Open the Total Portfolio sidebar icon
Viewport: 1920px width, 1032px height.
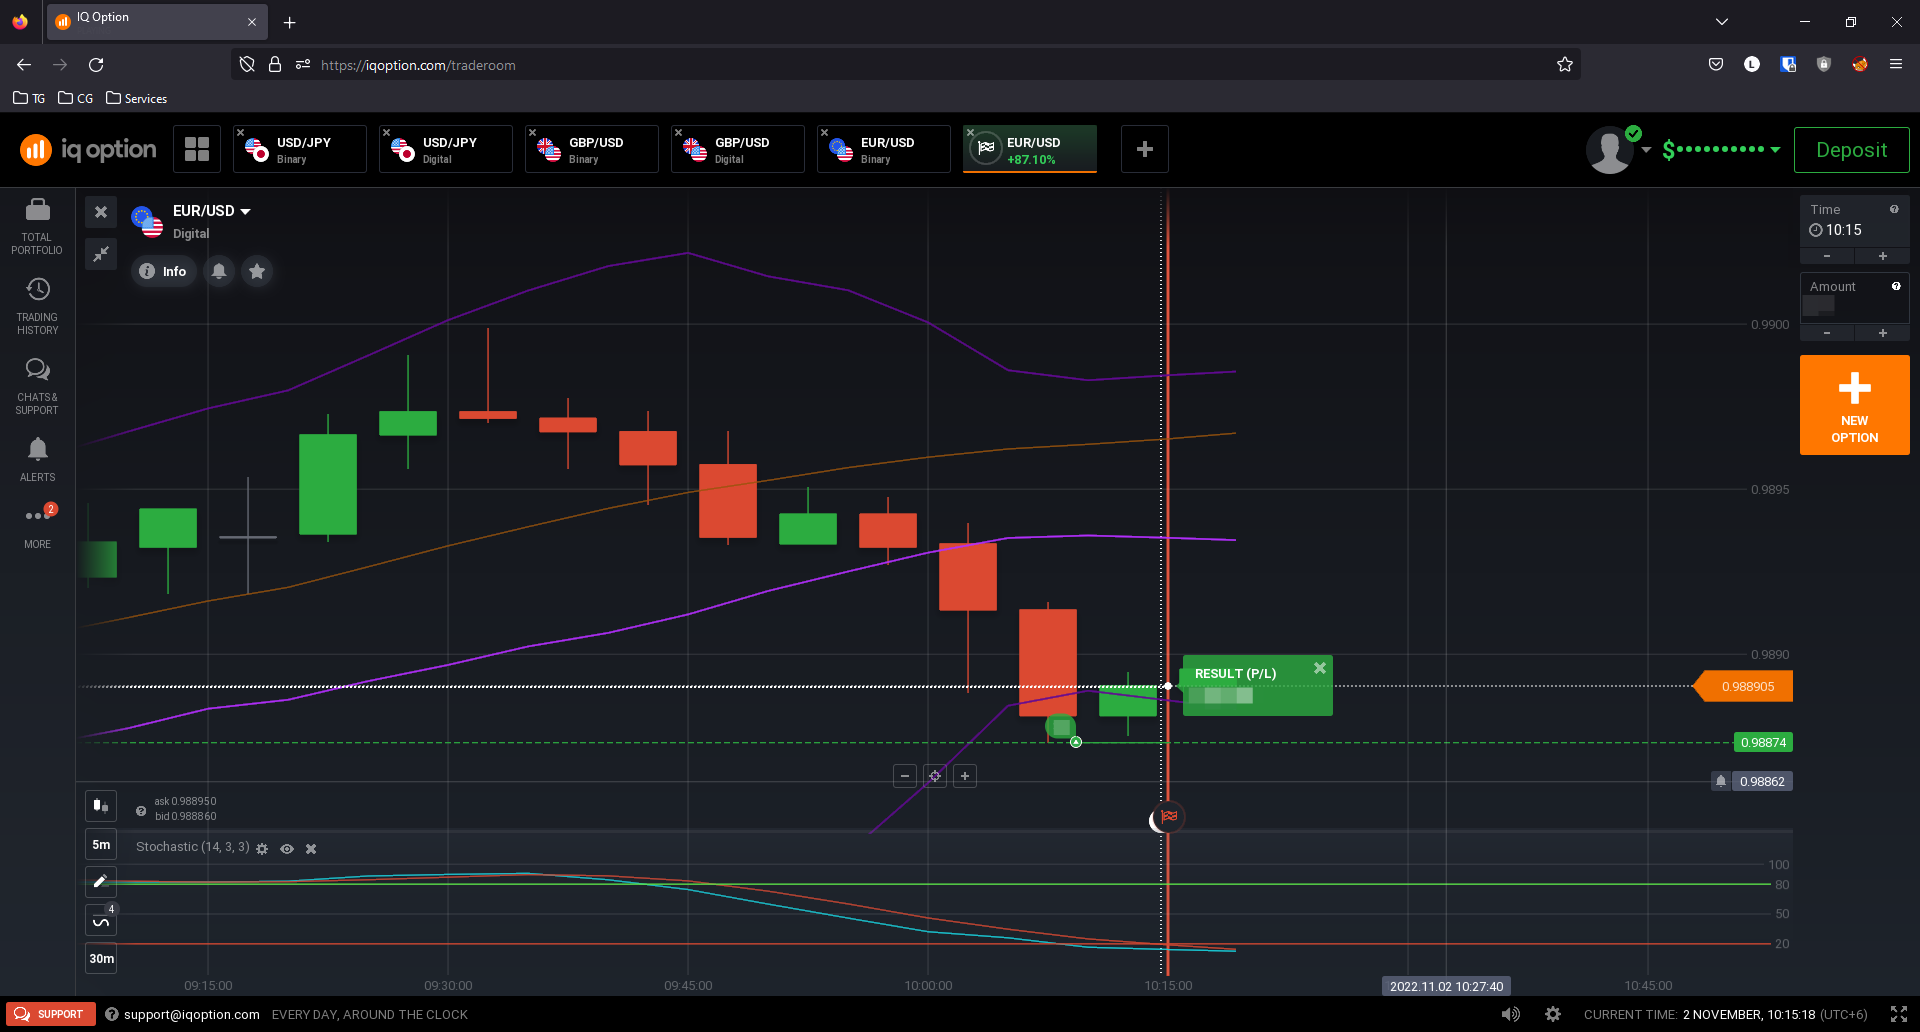(x=37, y=226)
